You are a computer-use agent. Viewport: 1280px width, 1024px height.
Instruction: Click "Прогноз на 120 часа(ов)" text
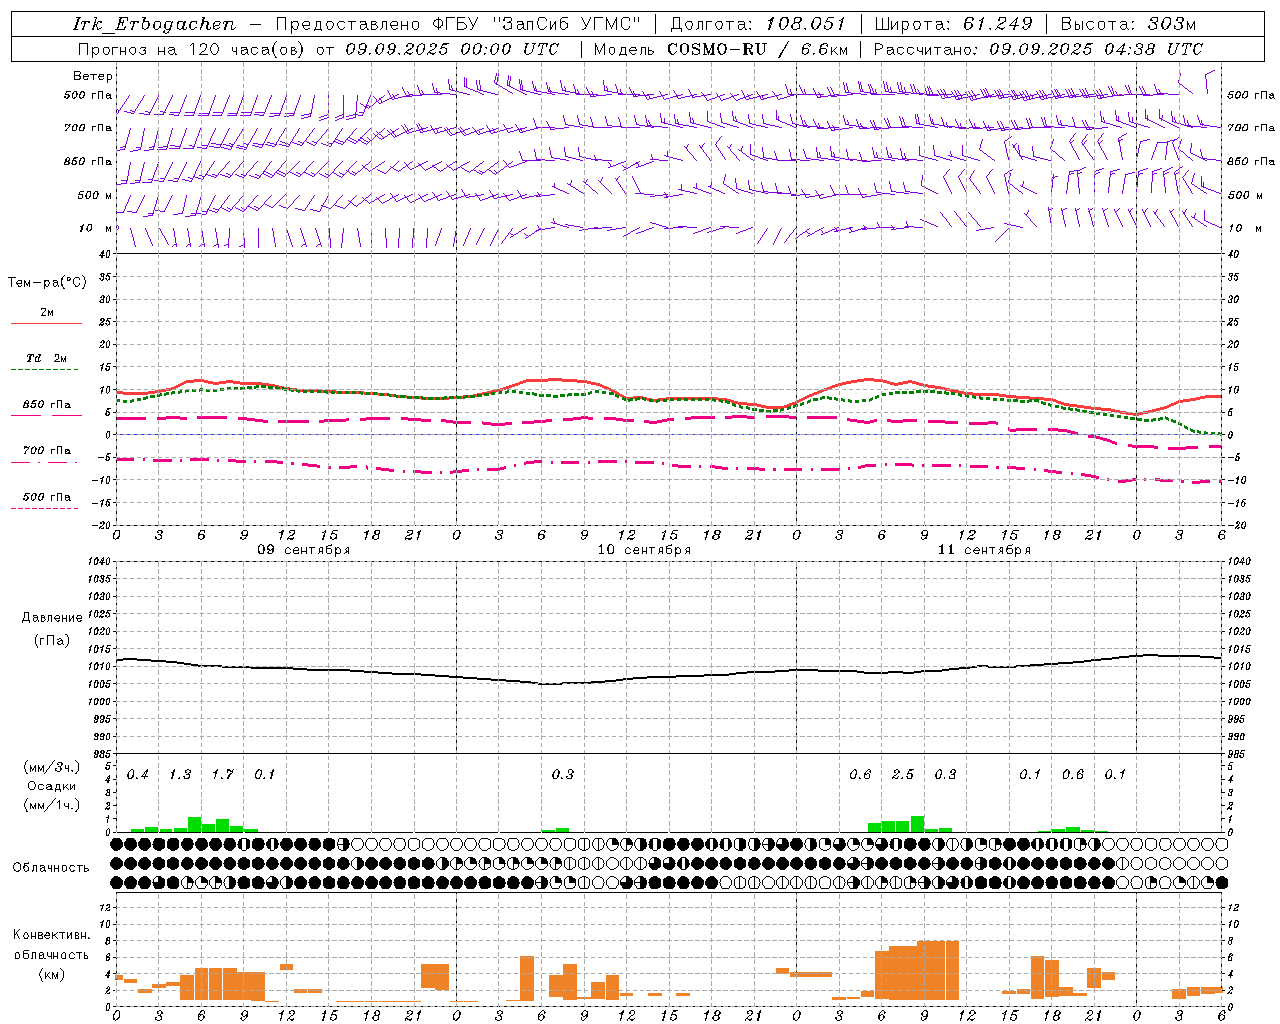[190, 49]
